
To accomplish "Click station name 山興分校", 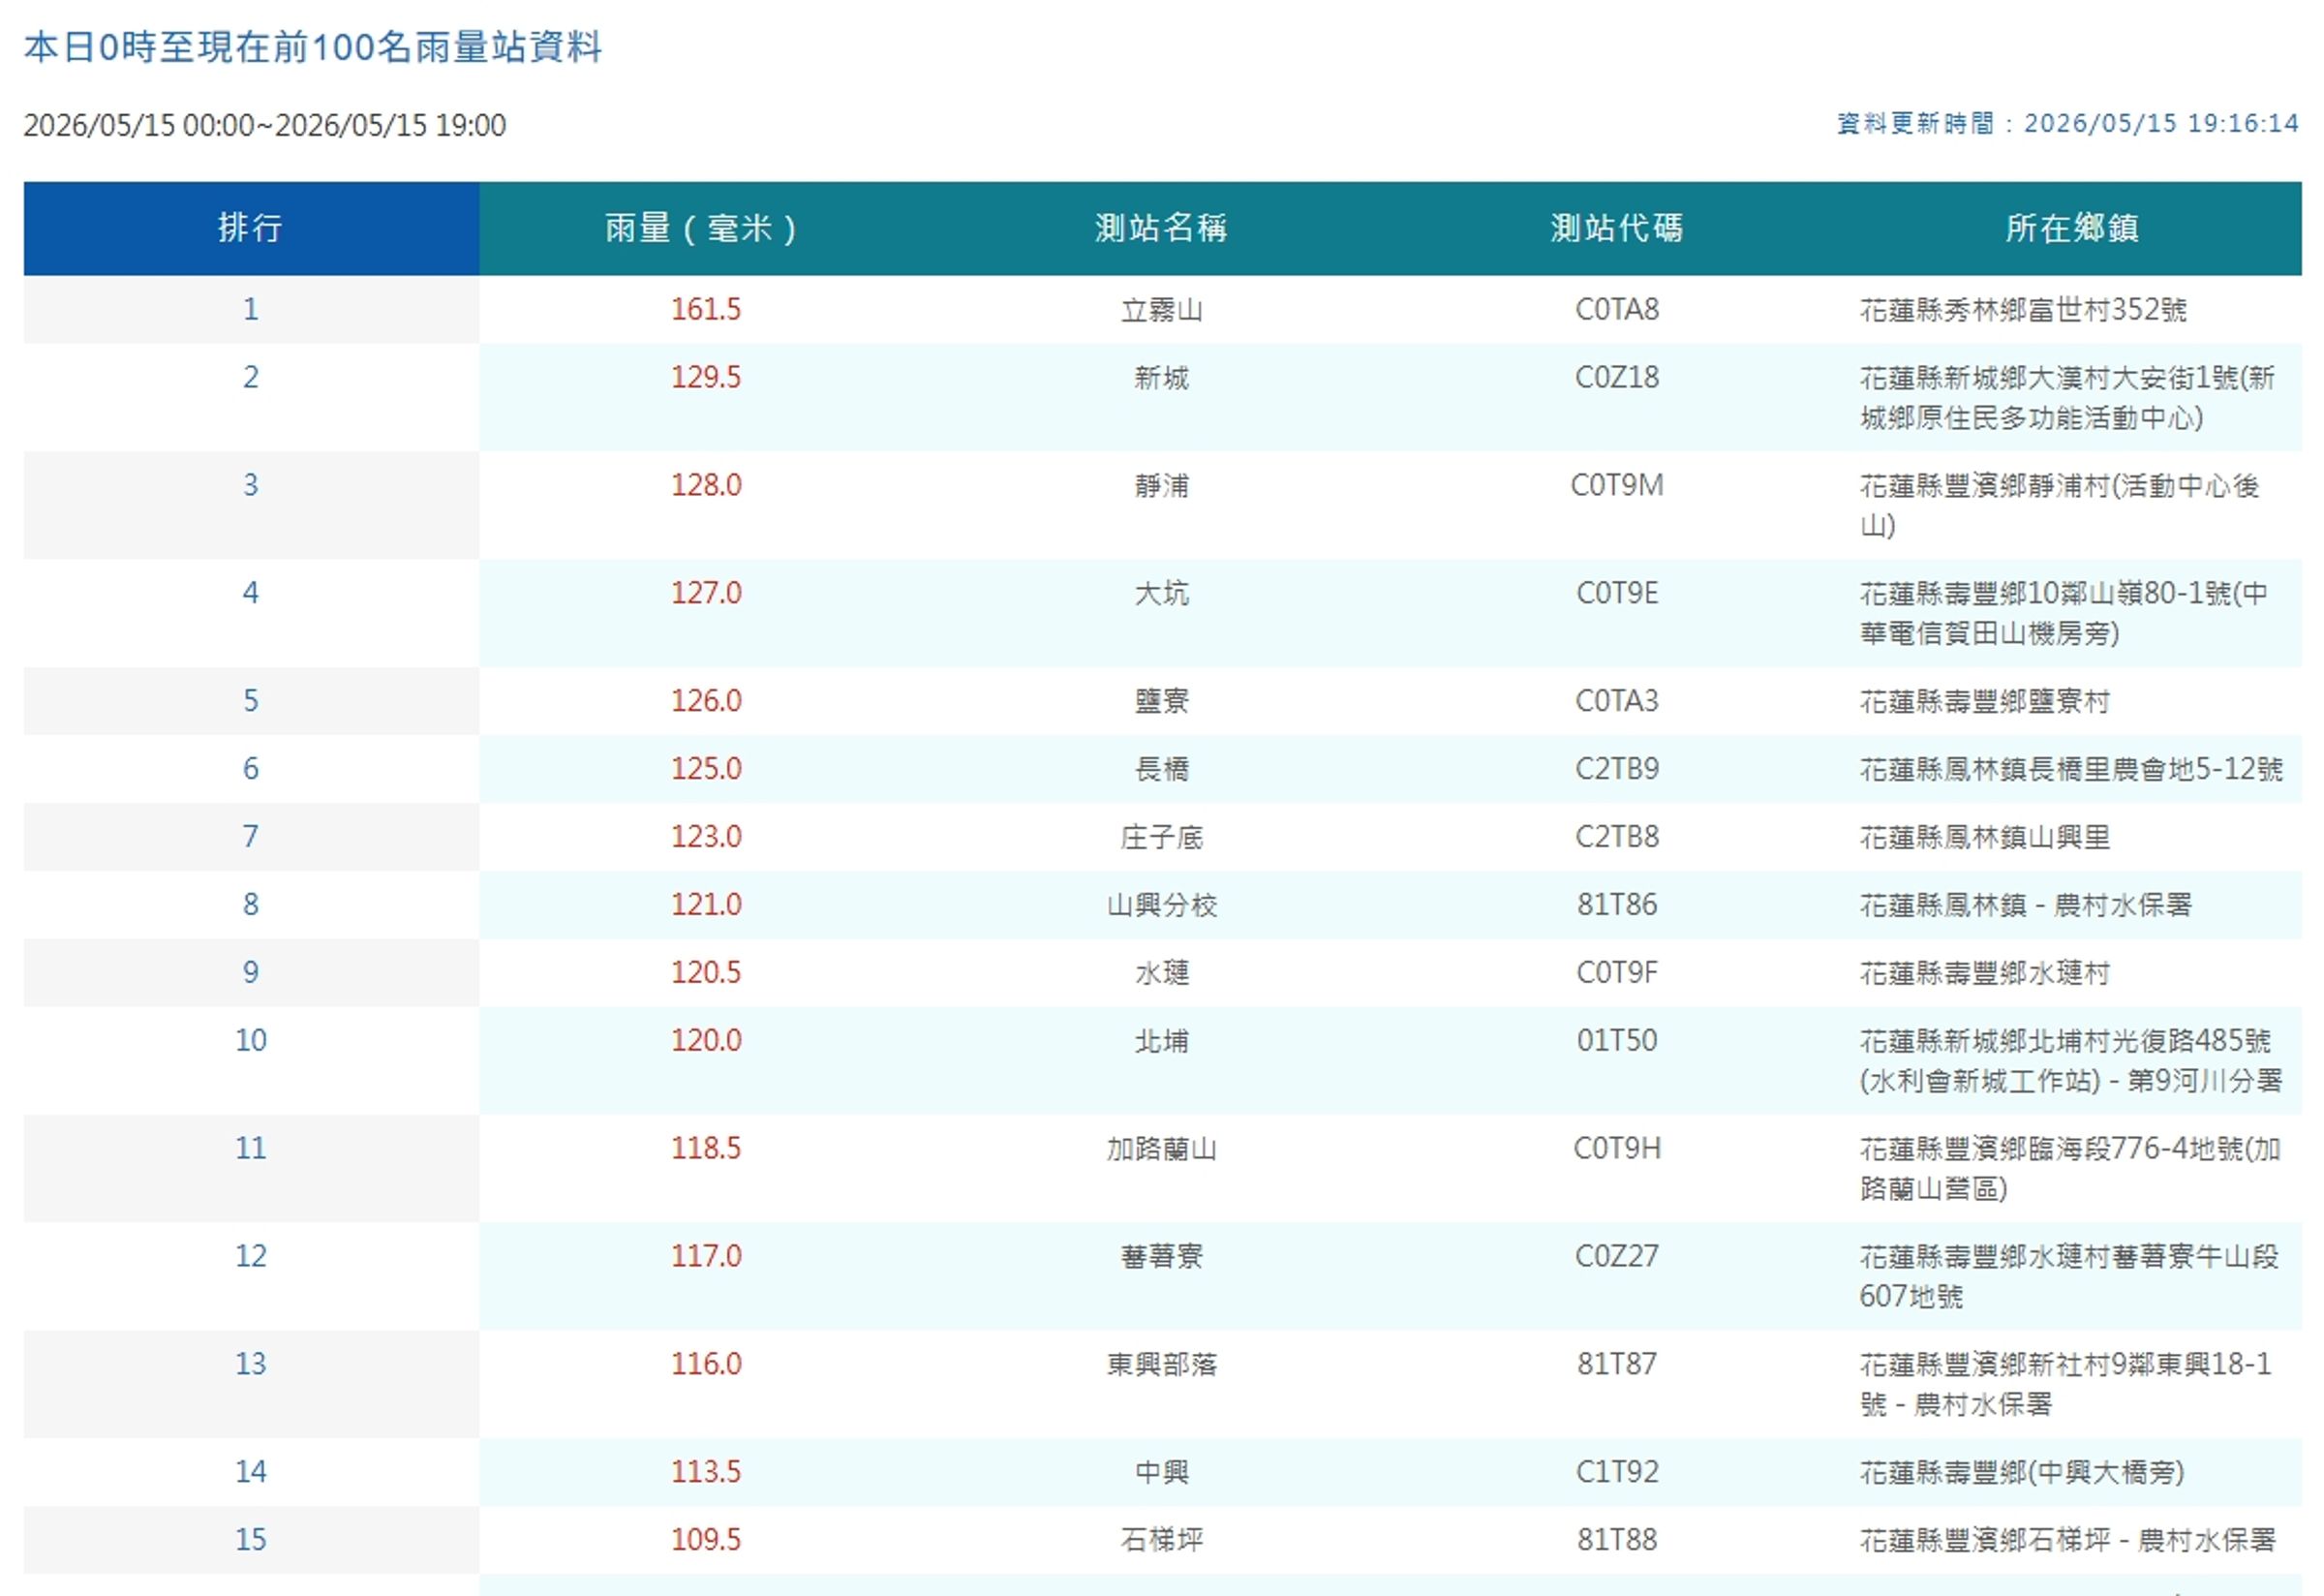I will tap(1161, 905).
